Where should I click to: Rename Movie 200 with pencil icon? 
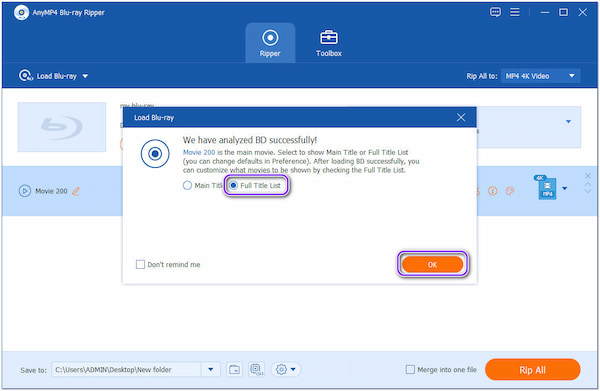point(76,191)
